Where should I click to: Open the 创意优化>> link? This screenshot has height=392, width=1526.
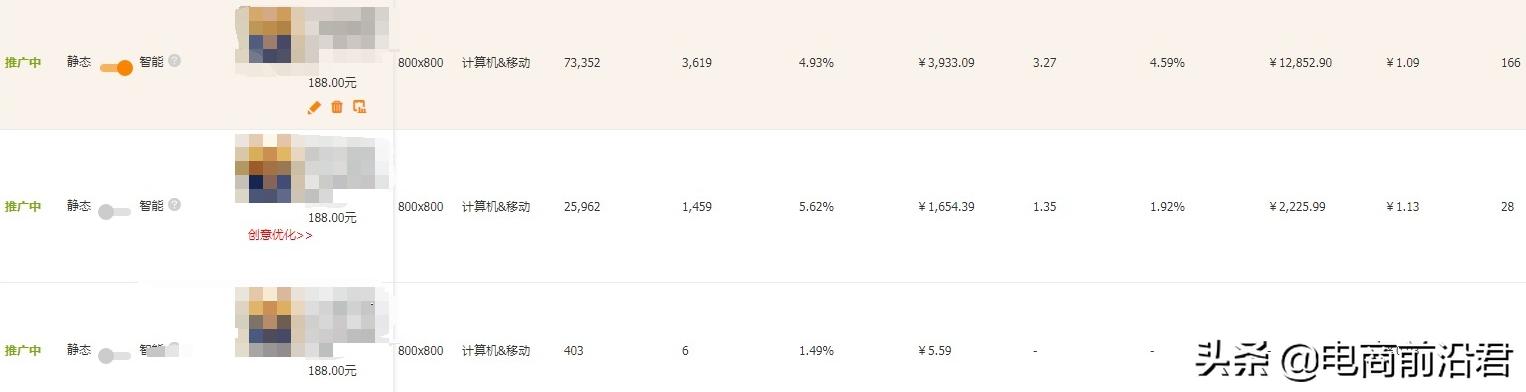coord(280,236)
